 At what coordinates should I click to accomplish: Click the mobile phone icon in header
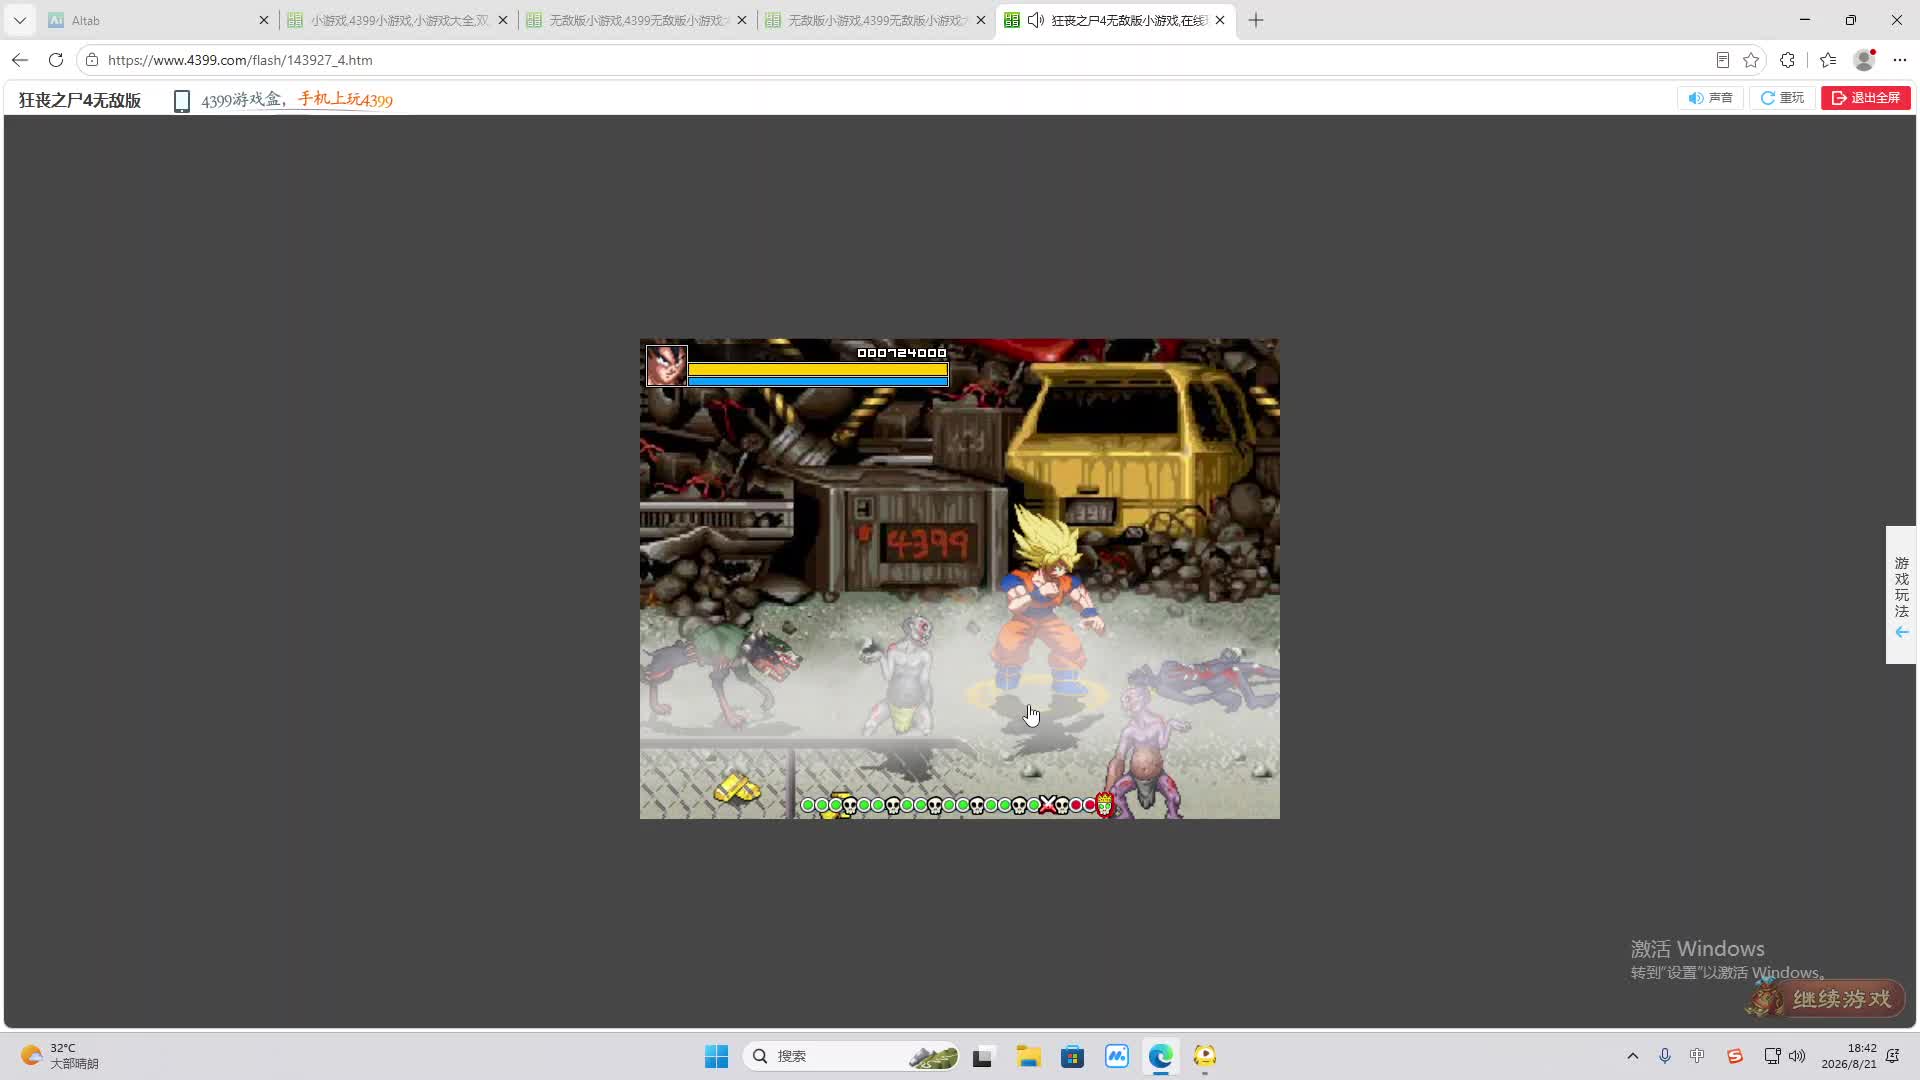point(182,101)
